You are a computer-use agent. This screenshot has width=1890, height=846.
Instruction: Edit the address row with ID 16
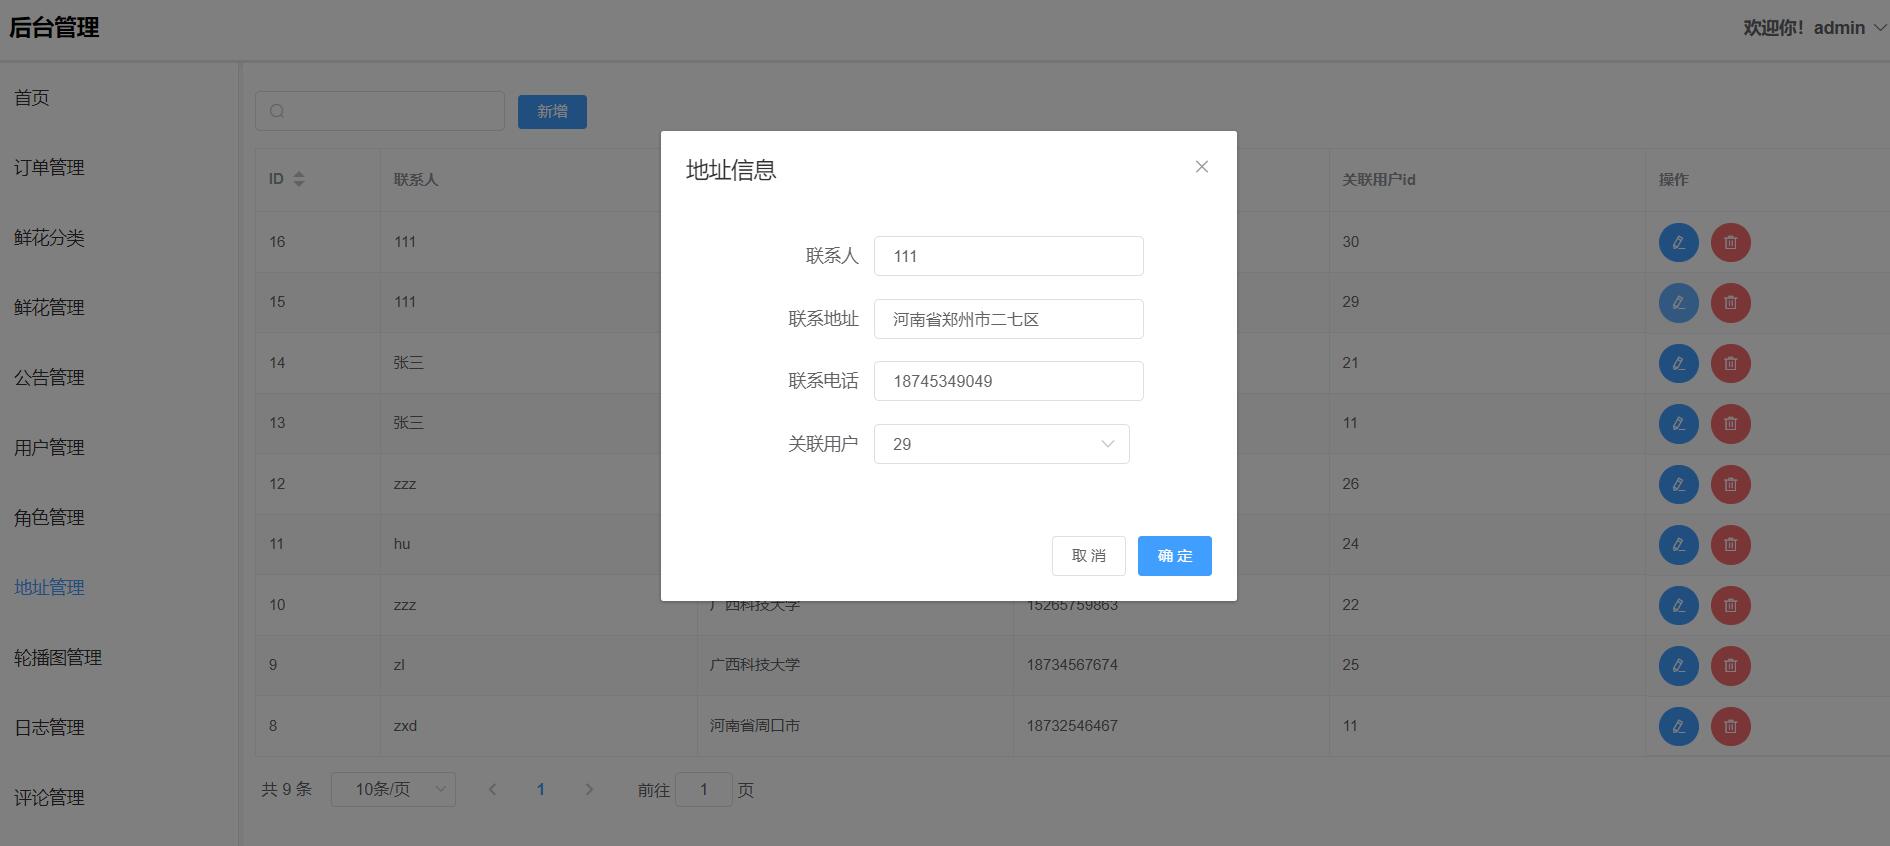coord(1678,242)
